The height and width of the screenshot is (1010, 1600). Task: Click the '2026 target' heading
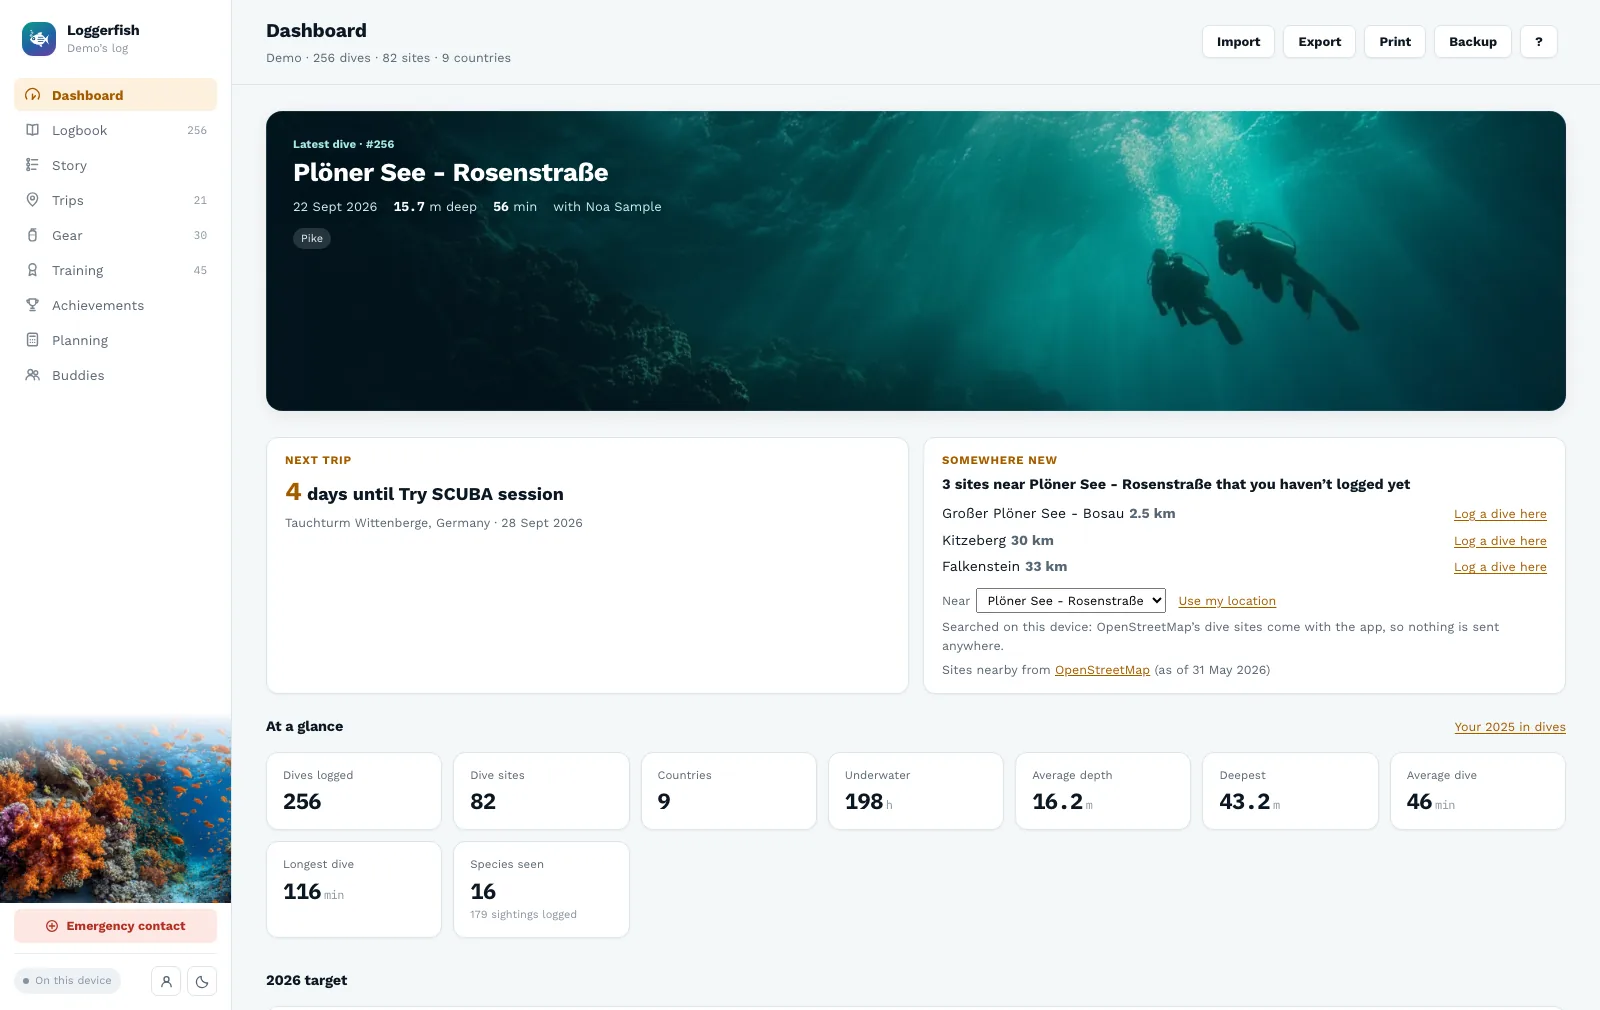[x=306, y=980]
